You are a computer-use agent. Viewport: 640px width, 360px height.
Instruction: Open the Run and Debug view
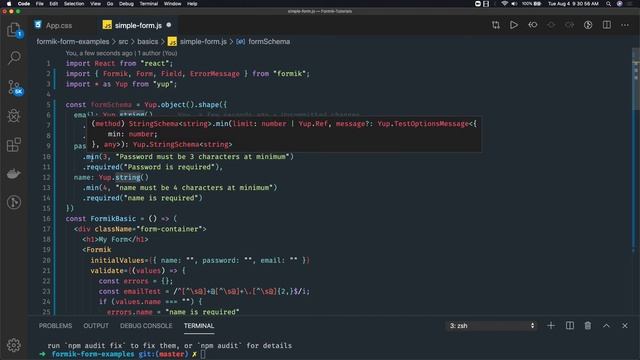[14, 116]
